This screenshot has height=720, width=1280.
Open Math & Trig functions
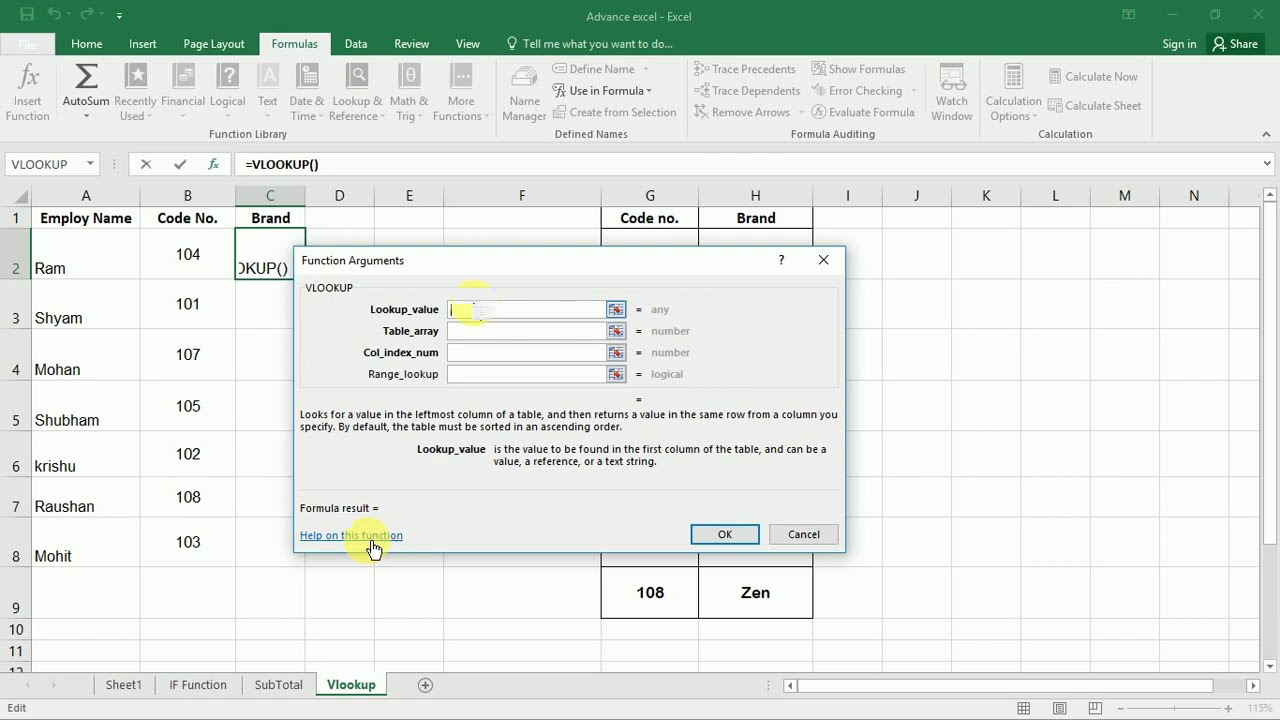[409, 93]
